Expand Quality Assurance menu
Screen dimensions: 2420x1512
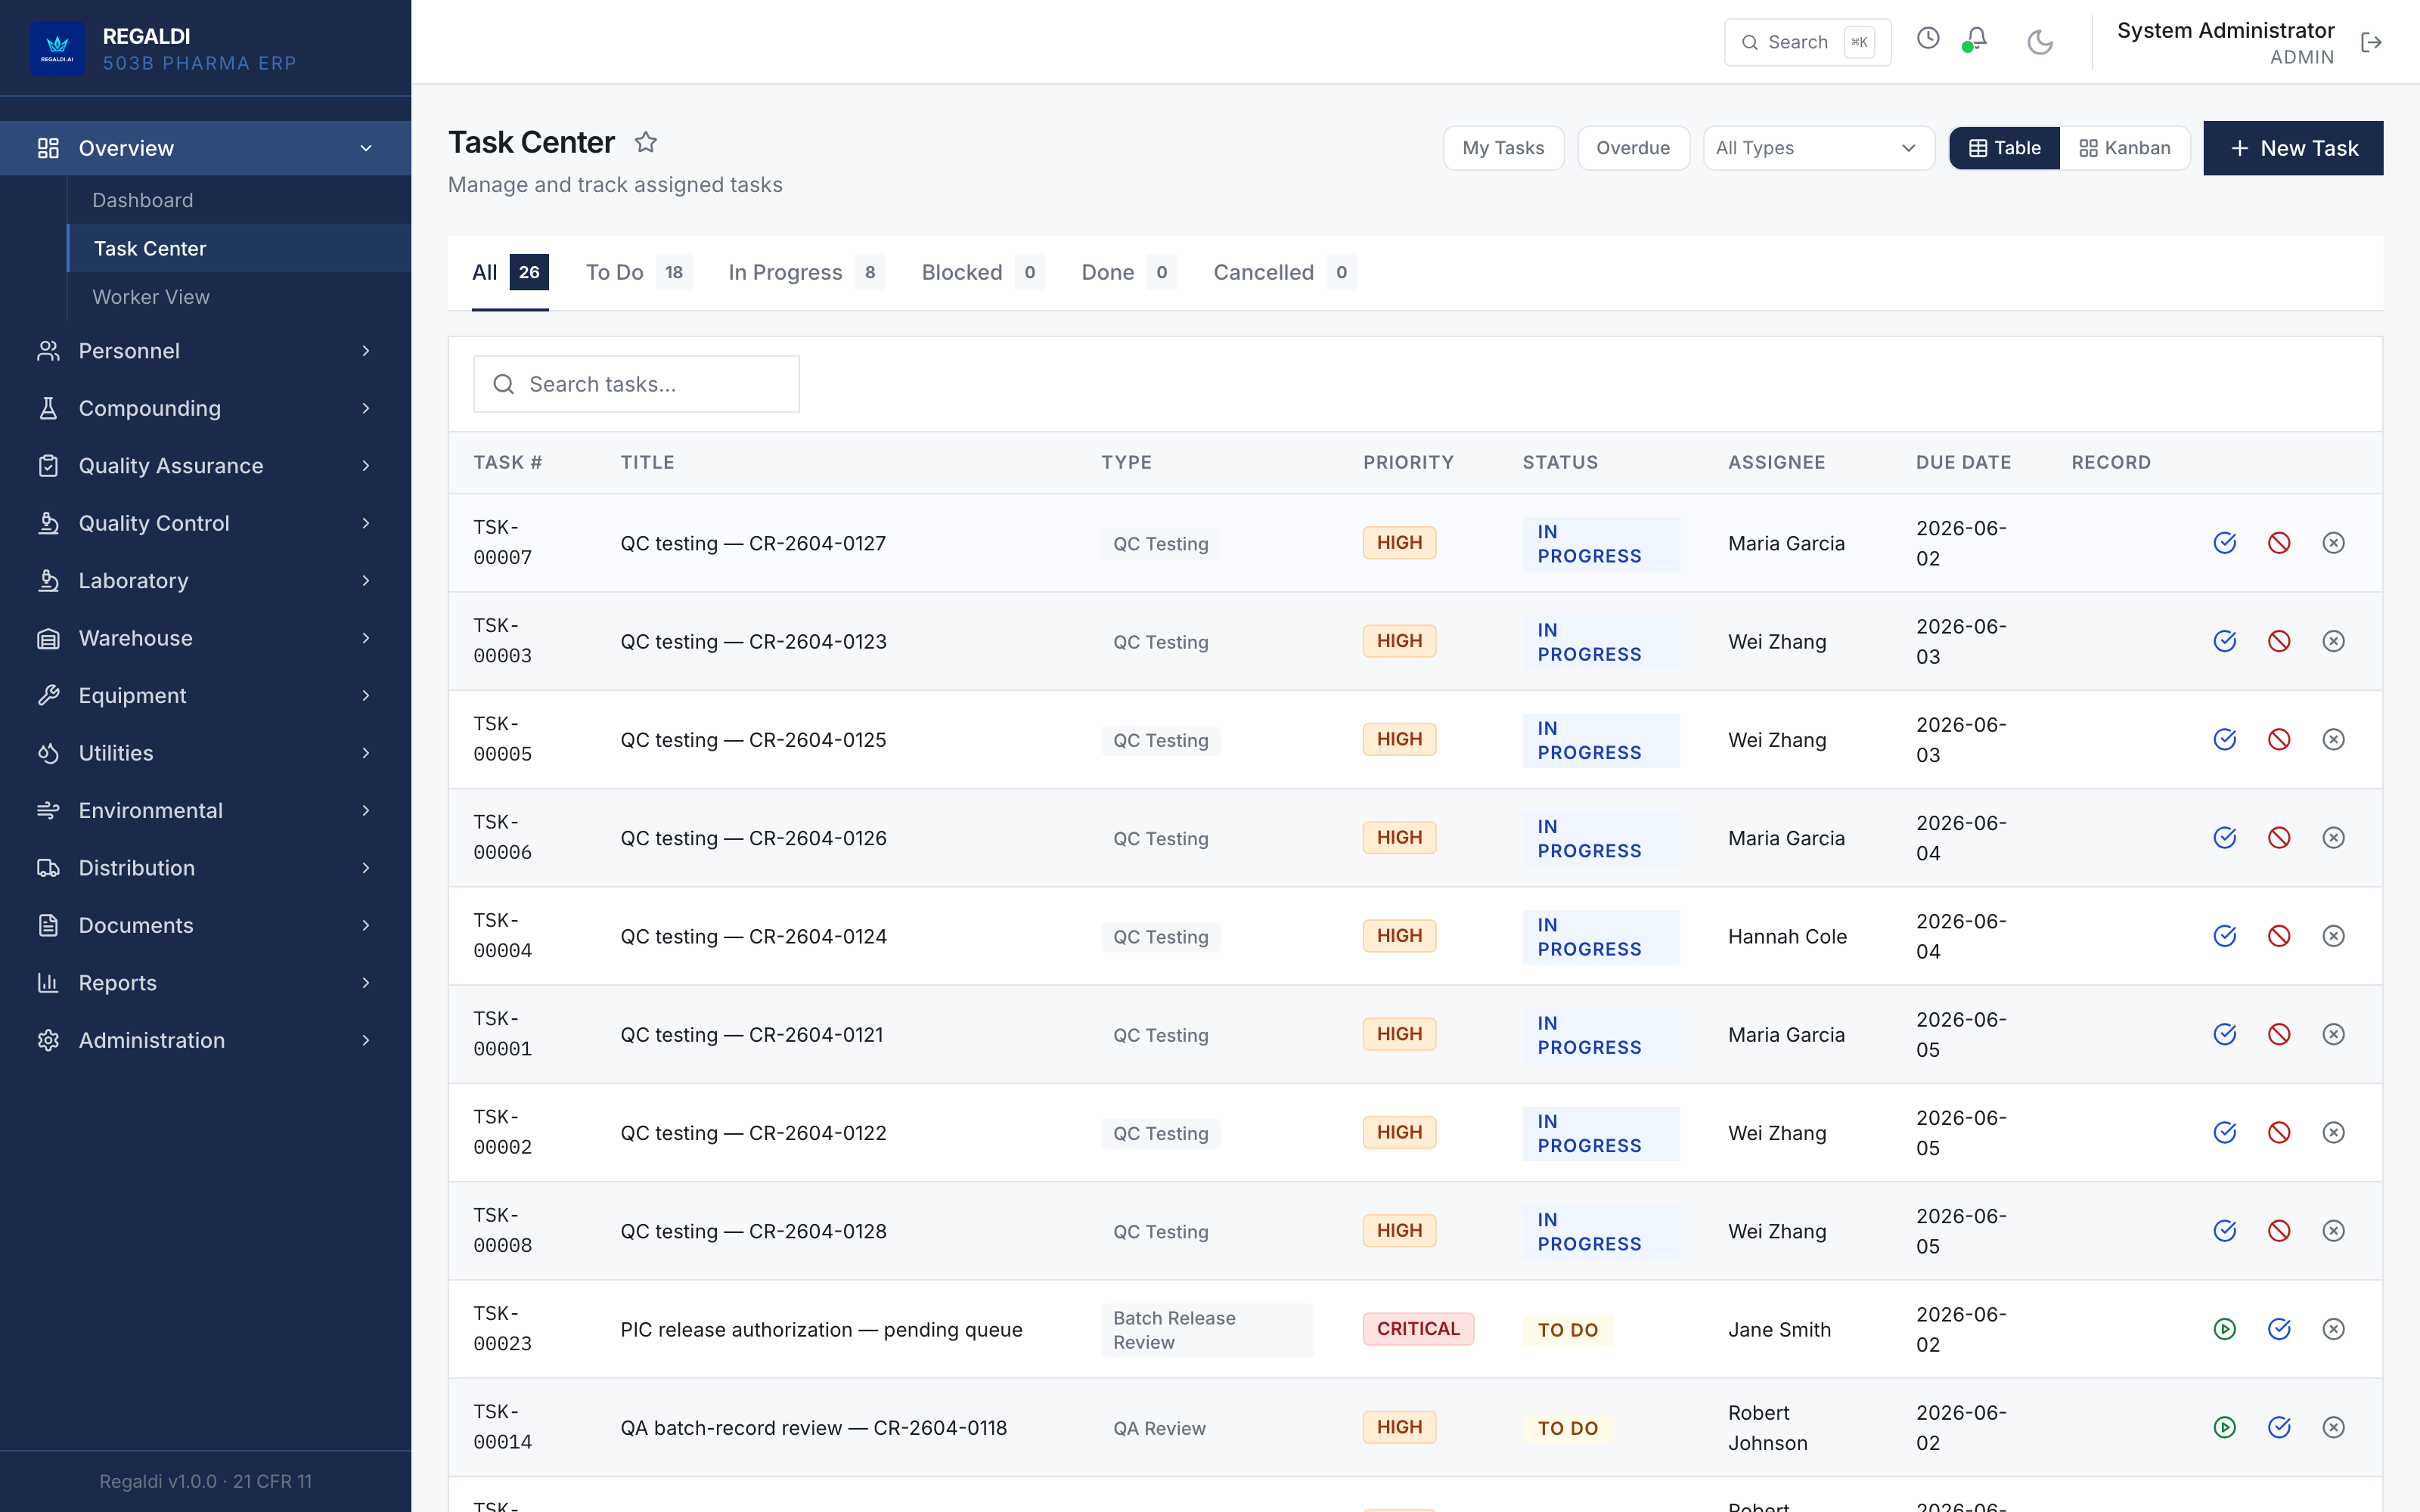205,466
